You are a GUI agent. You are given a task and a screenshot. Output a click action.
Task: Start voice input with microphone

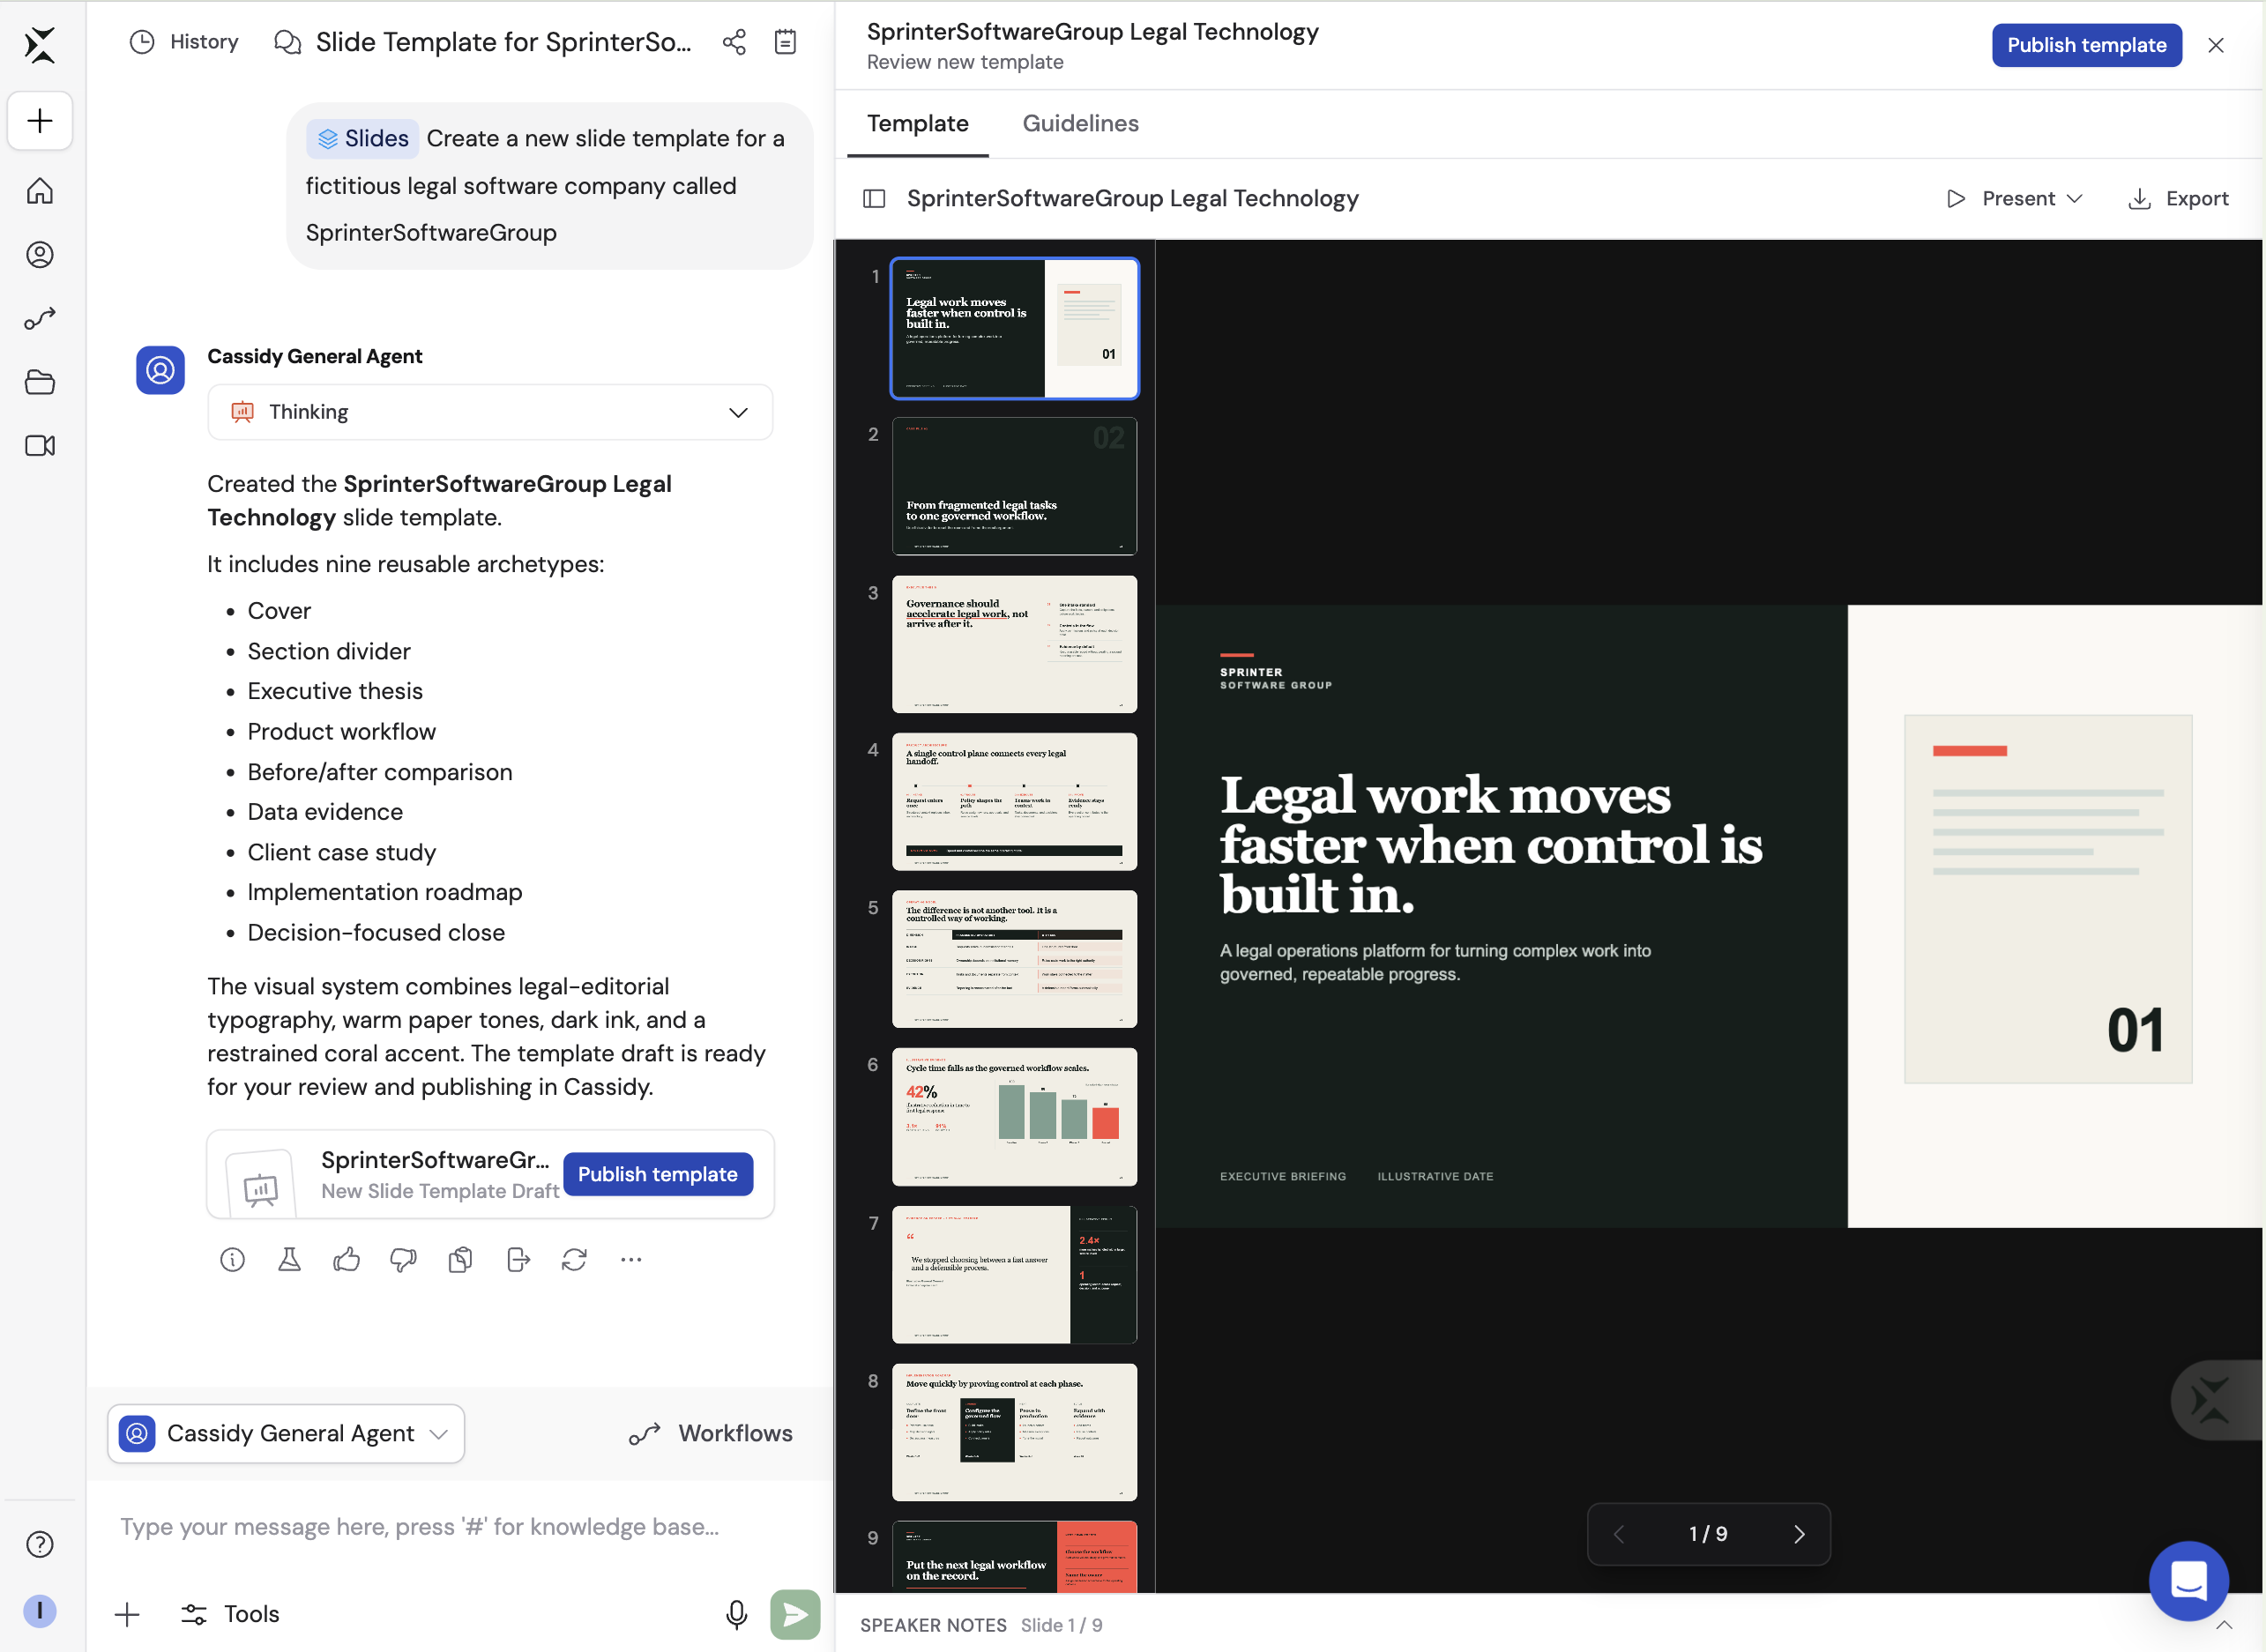click(x=736, y=1614)
